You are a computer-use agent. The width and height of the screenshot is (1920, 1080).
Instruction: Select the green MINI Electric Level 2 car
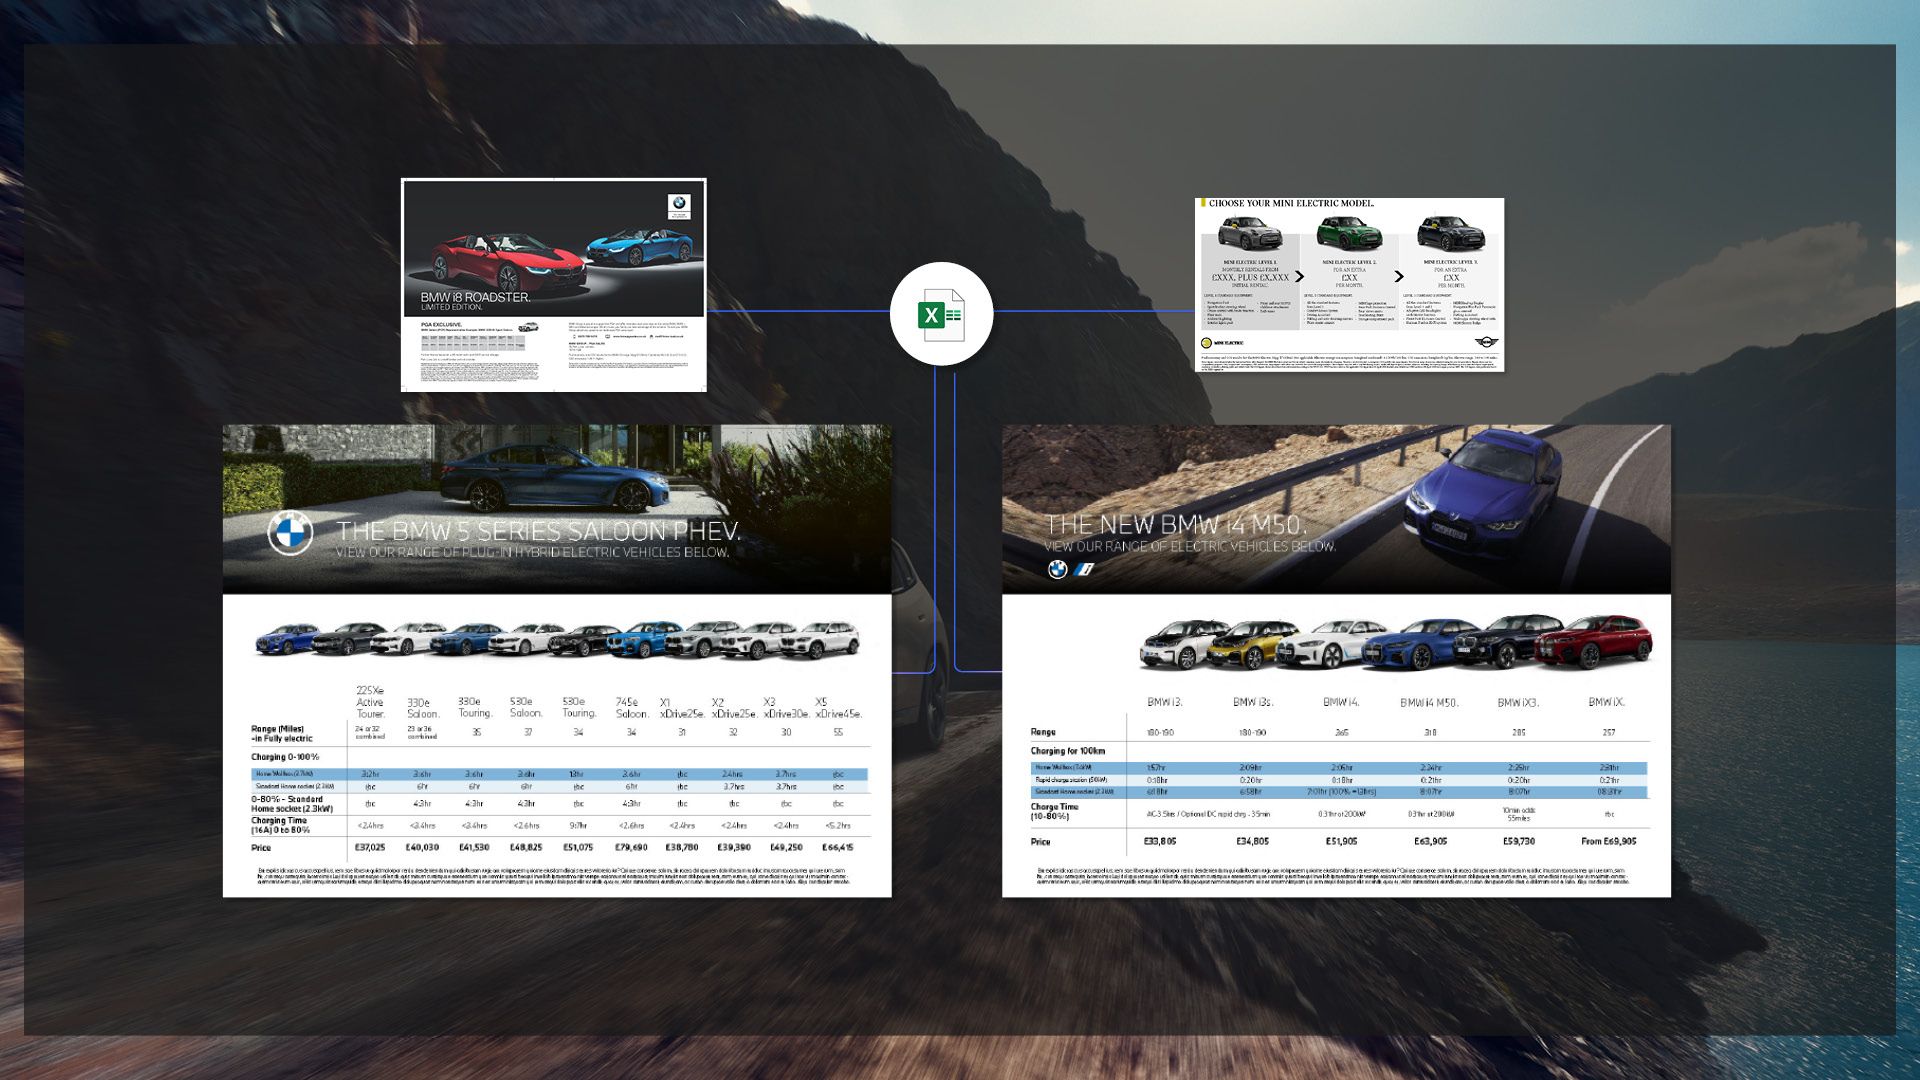click(x=1349, y=234)
